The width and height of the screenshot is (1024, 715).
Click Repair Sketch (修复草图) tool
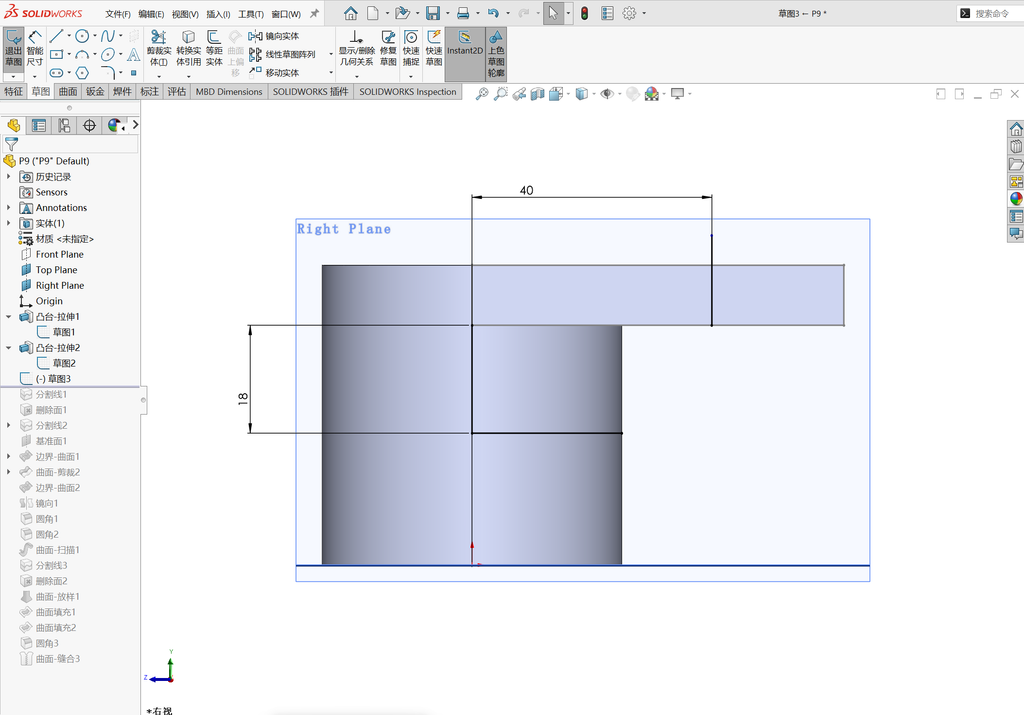click(388, 48)
